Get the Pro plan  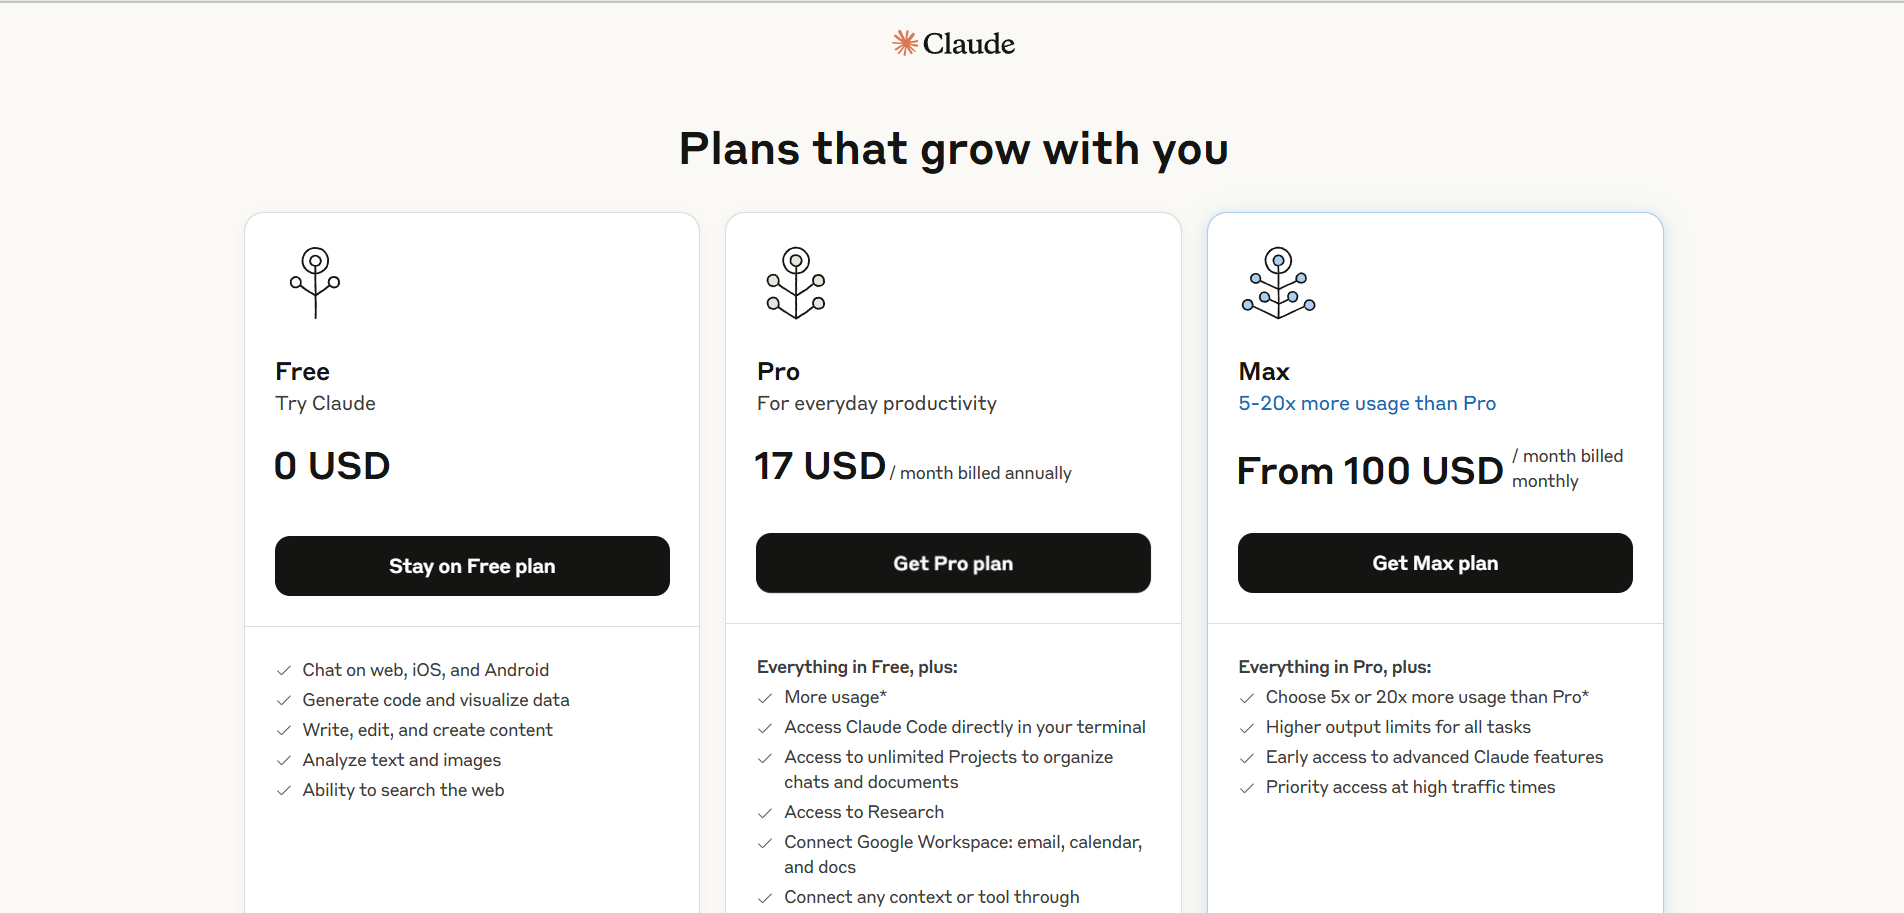[953, 563]
